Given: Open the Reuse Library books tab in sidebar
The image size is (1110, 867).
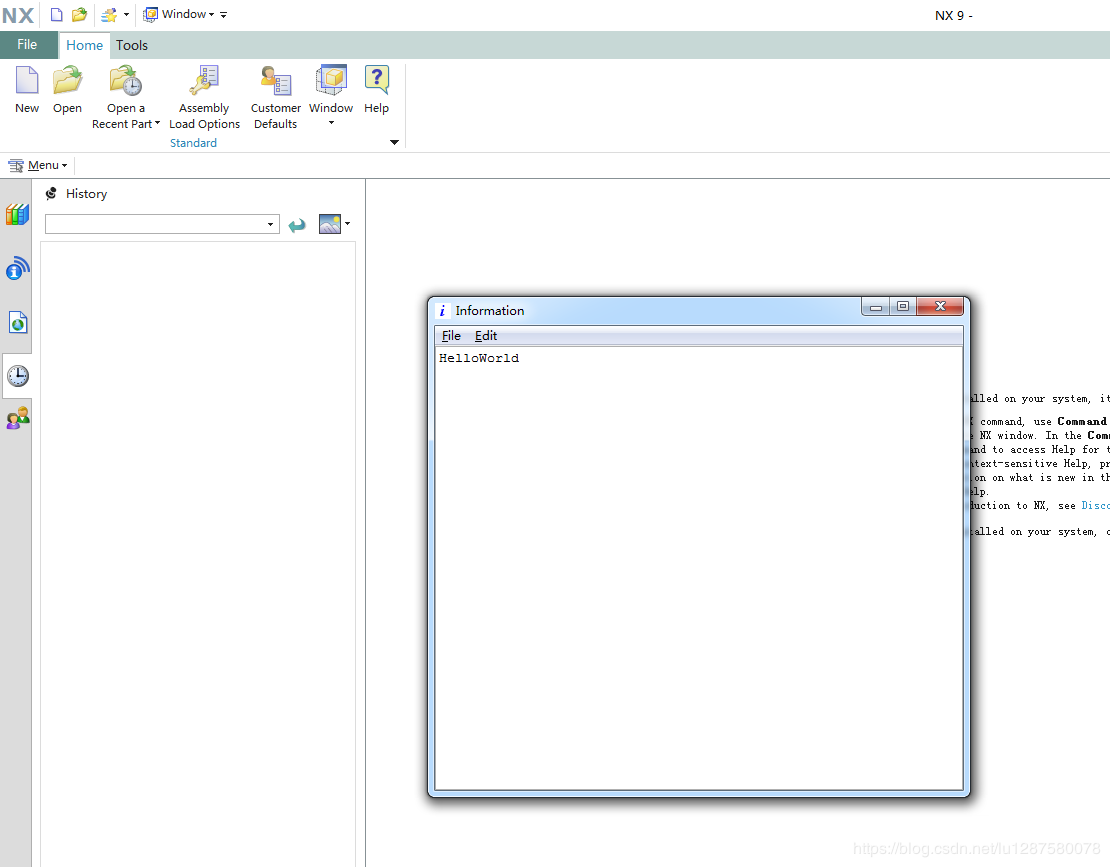Looking at the screenshot, I should pyautogui.click(x=17, y=214).
